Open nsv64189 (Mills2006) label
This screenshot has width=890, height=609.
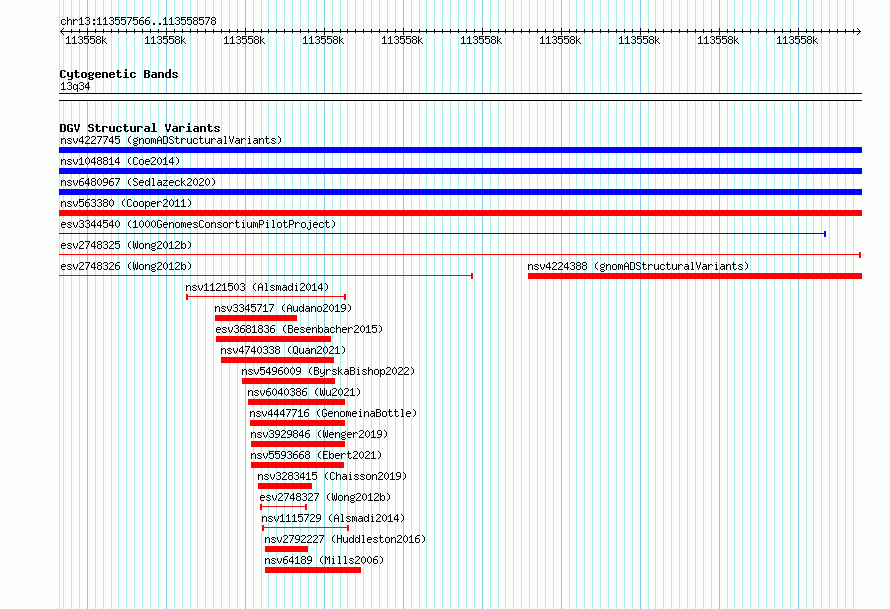point(324,560)
